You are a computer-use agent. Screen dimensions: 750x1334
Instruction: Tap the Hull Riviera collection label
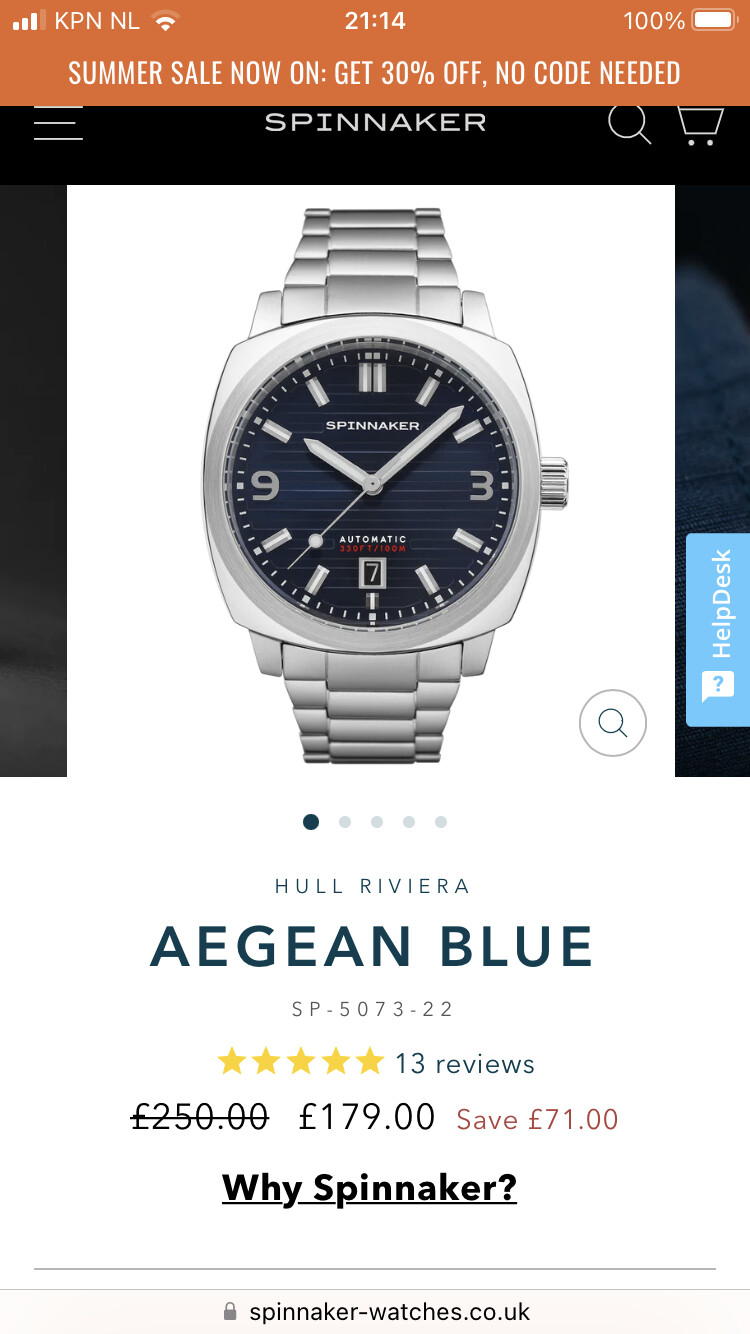[x=372, y=886]
